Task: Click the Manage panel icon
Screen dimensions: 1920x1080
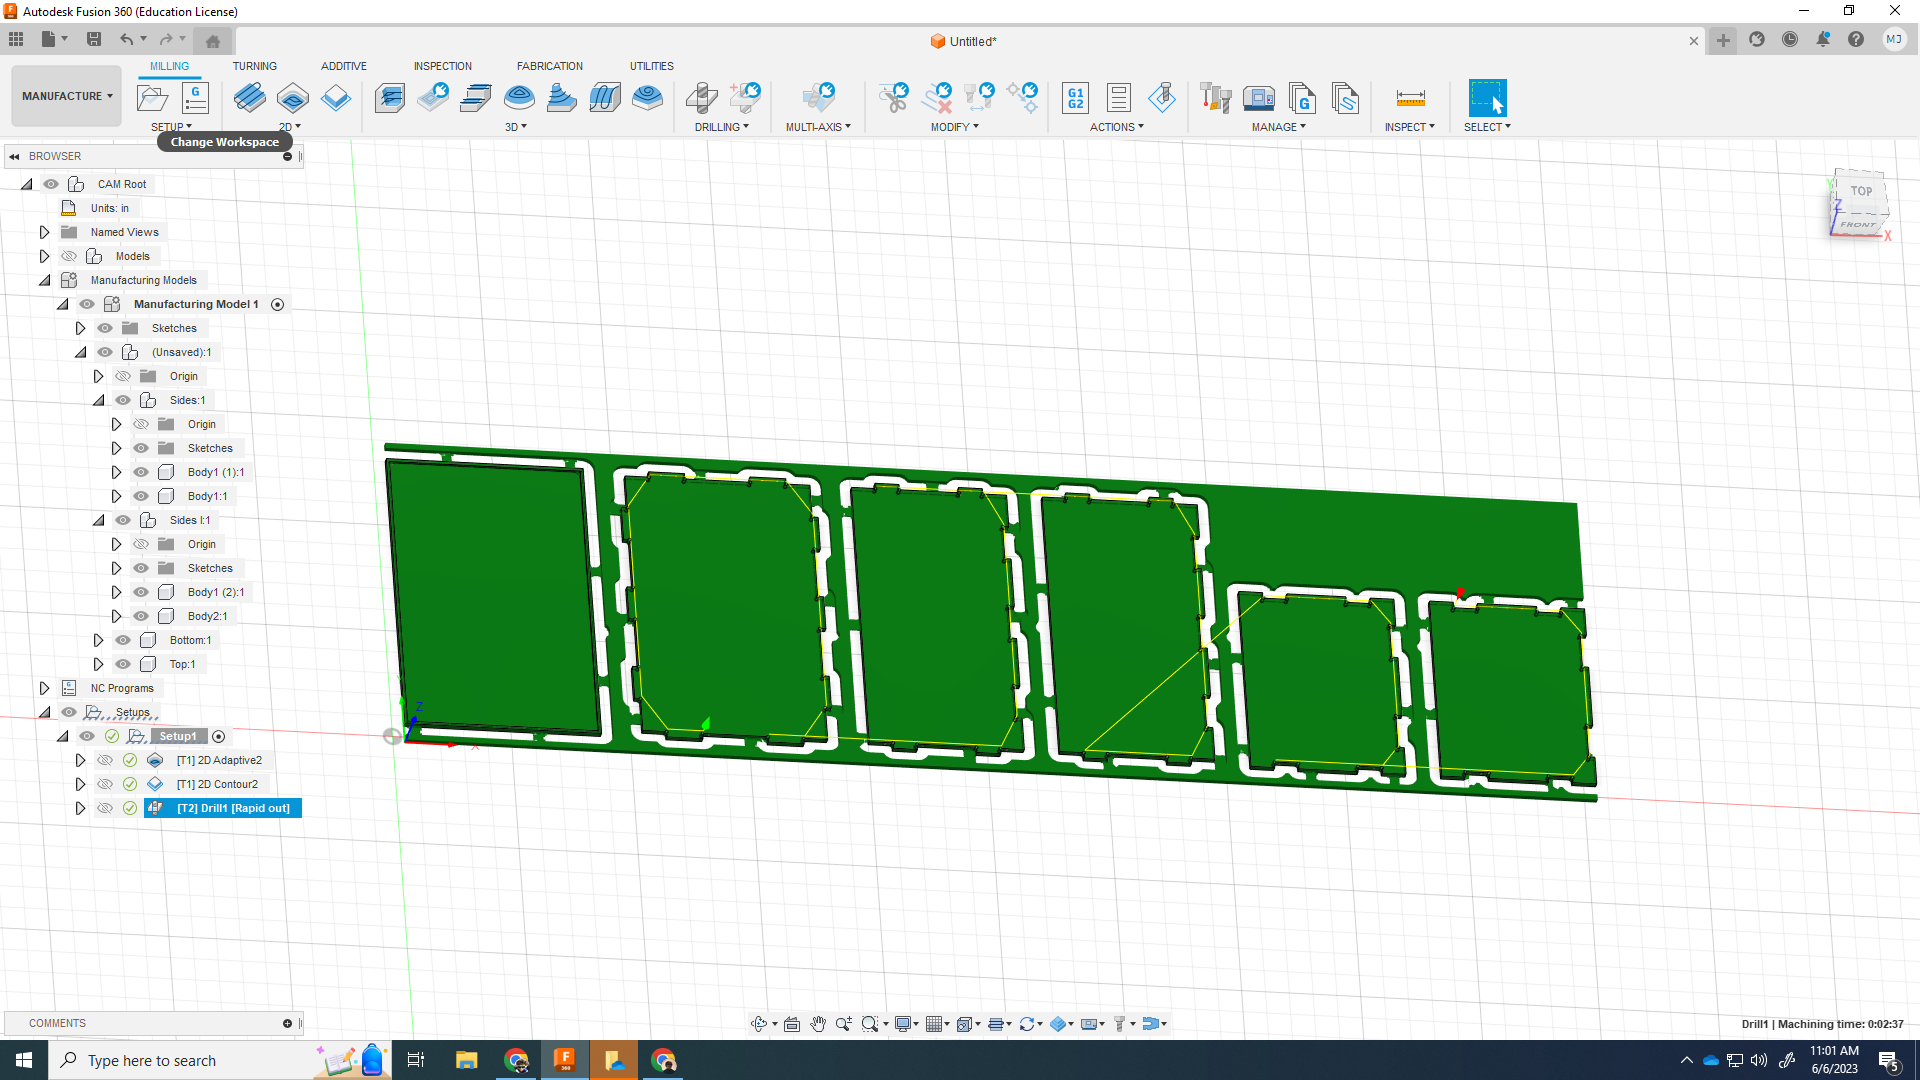Action: click(x=1278, y=127)
